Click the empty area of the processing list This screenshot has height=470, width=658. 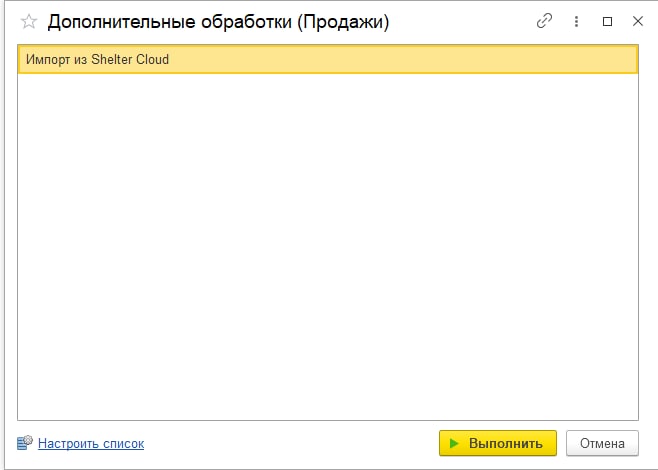point(328,247)
